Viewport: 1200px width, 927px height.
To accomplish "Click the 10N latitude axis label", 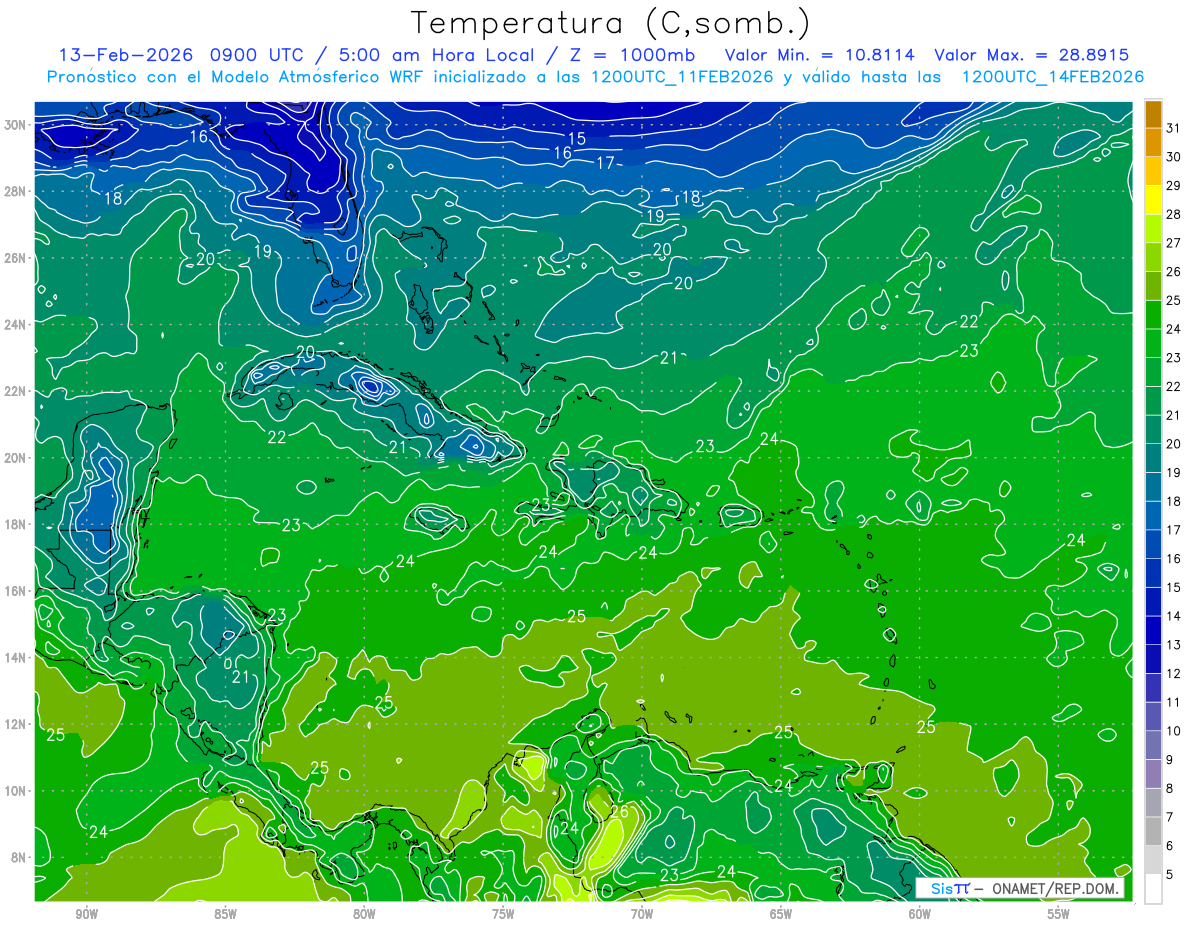I will click(15, 791).
